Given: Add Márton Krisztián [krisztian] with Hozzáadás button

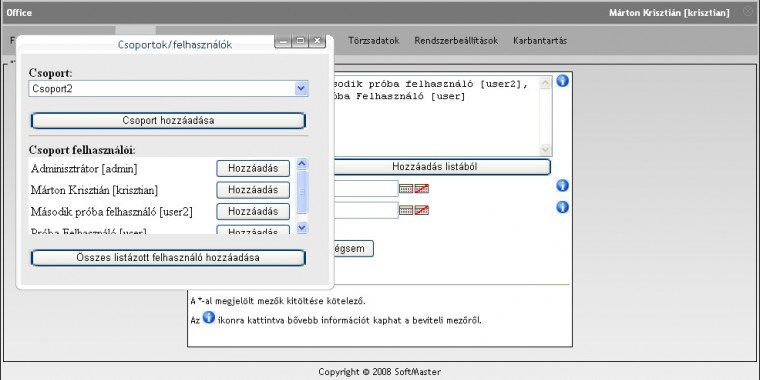Looking at the screenshot, I should coord(253,190).
